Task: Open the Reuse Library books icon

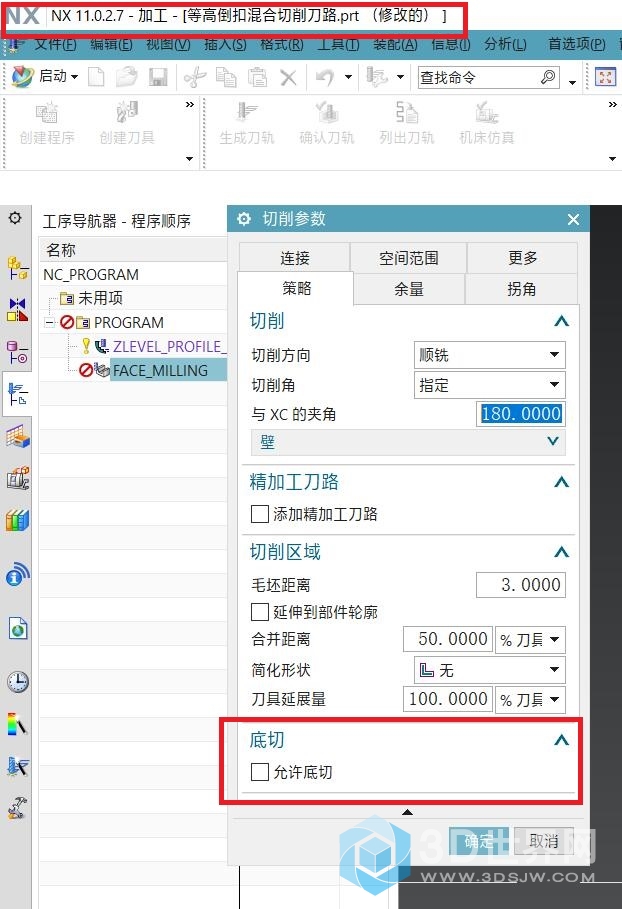Action: 17,520
